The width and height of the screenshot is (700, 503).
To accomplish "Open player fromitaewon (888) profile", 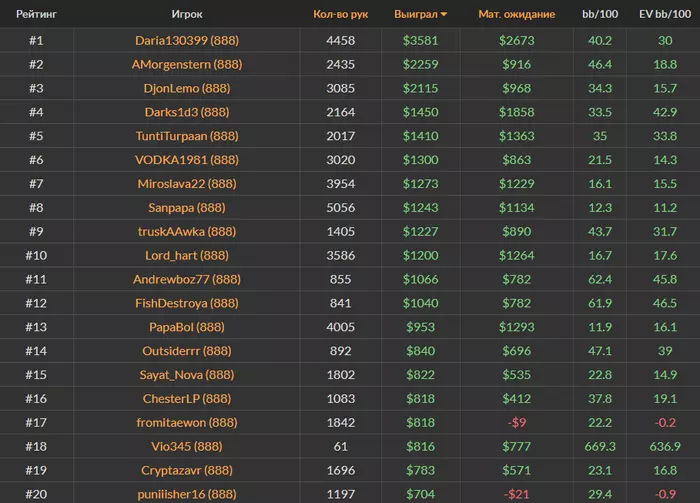I will [187, 423].
